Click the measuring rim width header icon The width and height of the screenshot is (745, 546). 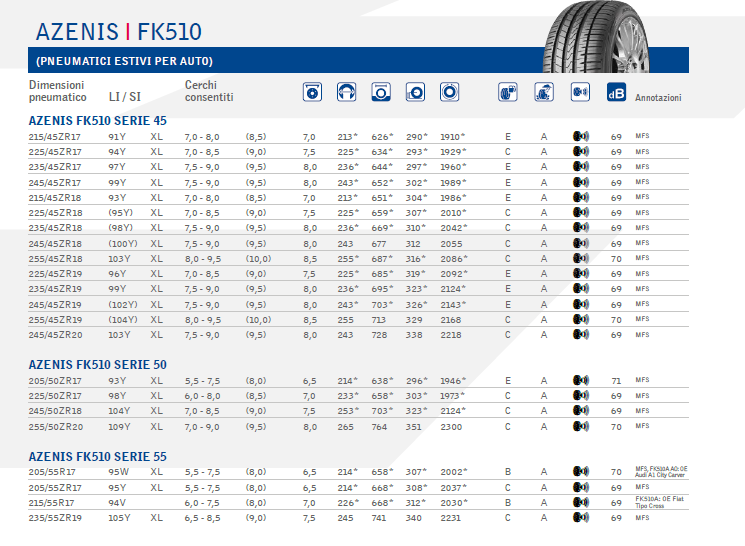point(313,93)
